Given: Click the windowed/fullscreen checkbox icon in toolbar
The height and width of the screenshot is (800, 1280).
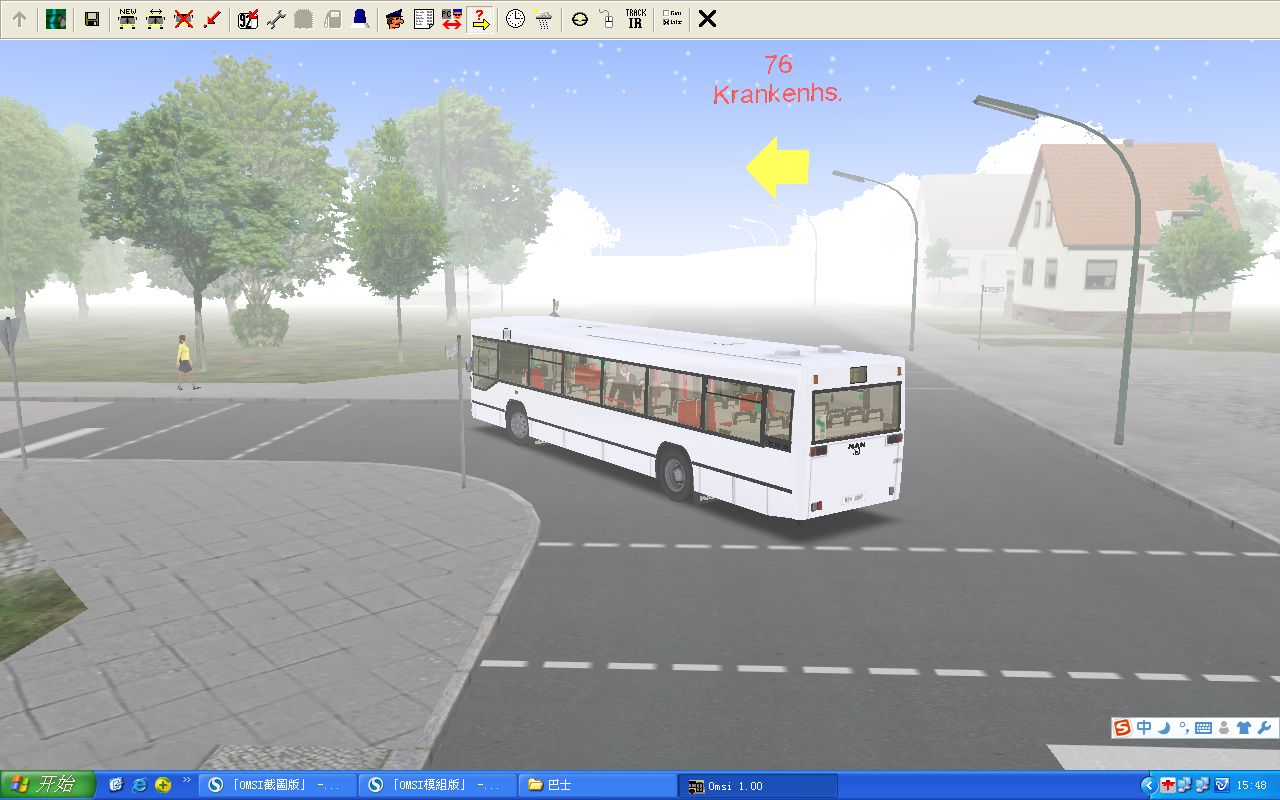Looking at the screenshot, I should click(671, 18).
